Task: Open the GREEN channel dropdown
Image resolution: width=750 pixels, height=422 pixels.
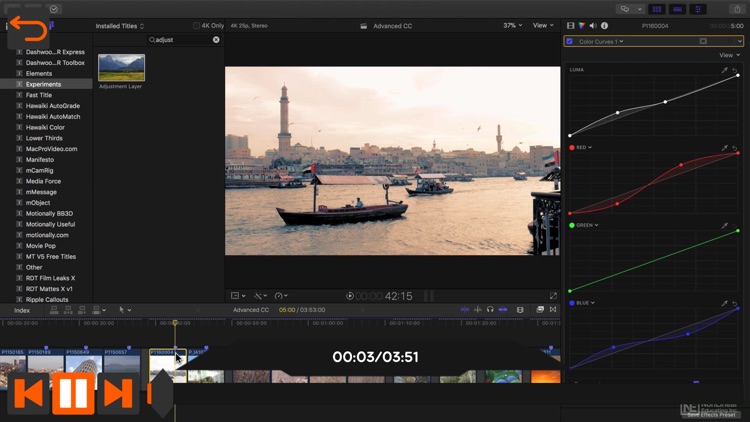Action: 587,225
